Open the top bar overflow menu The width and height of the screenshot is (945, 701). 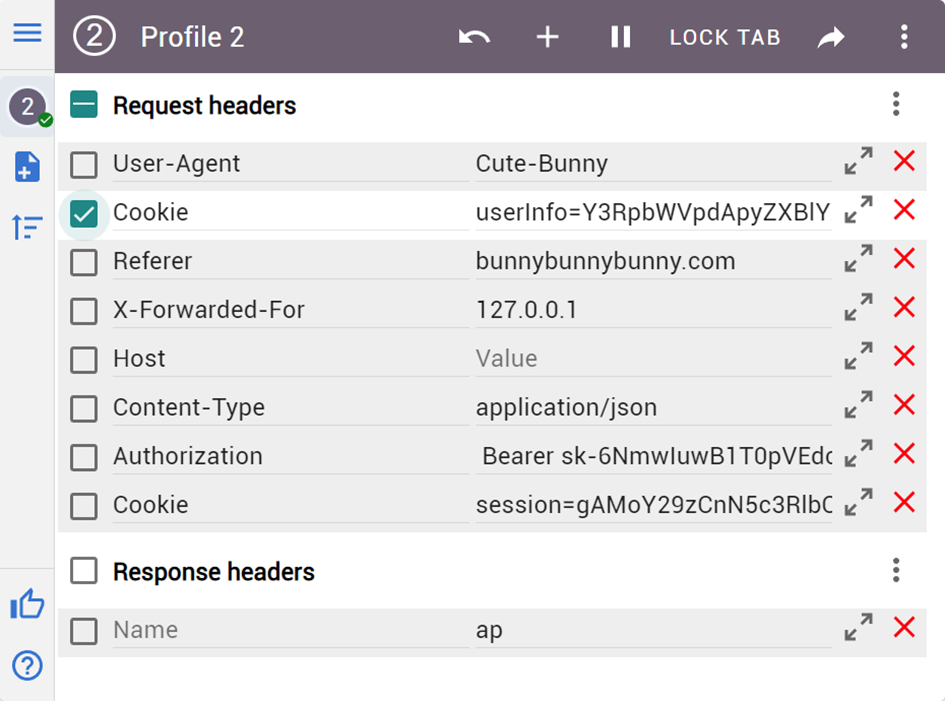click(x=904, y=37)
